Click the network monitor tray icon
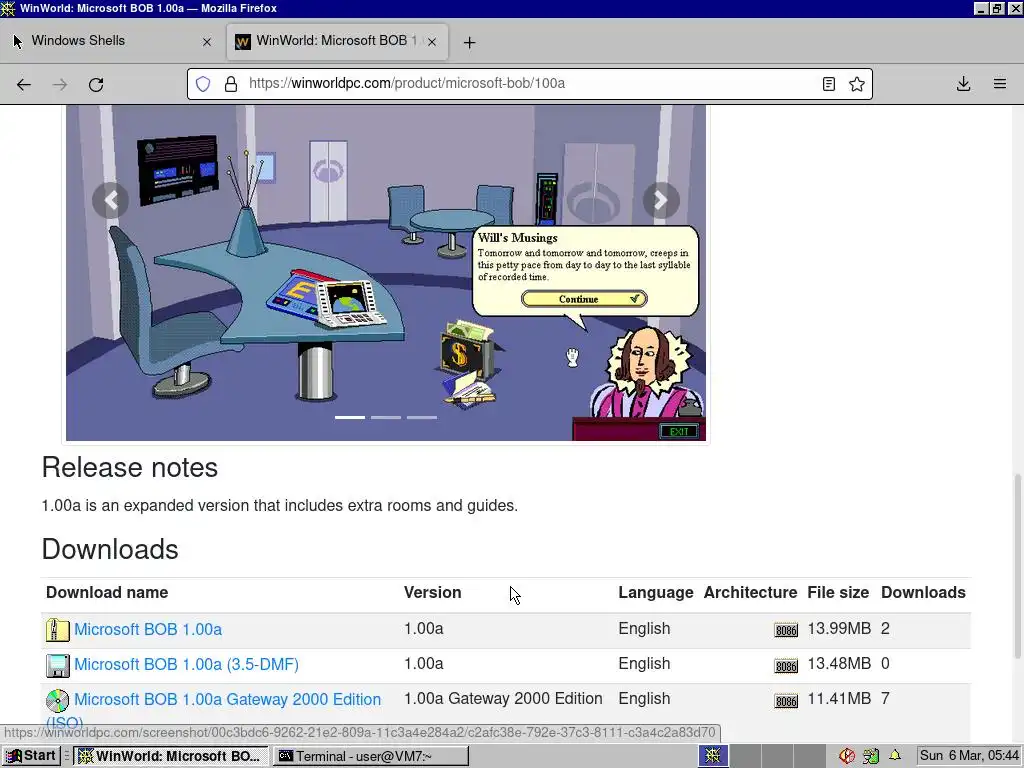The image size is (1024, 768). click(871, 756)
